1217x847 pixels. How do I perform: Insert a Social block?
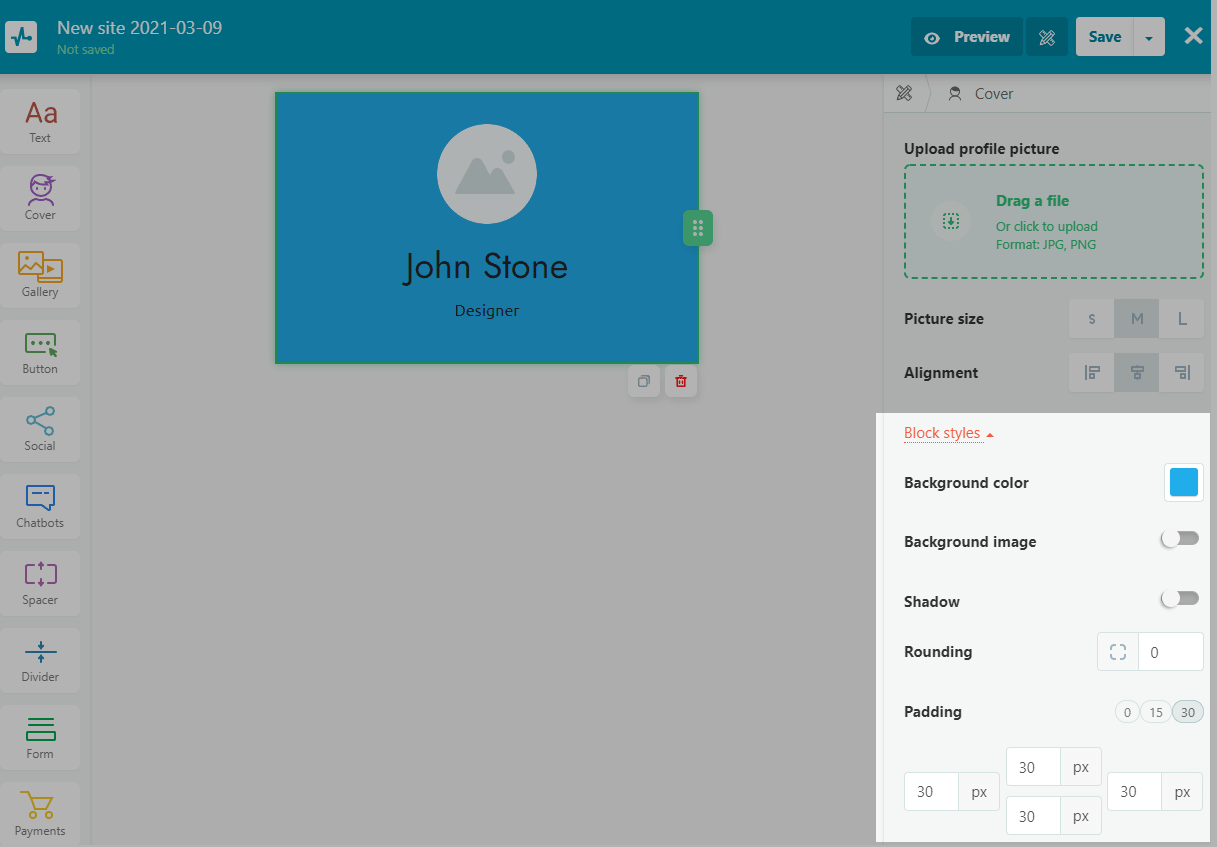pos(40,429)
